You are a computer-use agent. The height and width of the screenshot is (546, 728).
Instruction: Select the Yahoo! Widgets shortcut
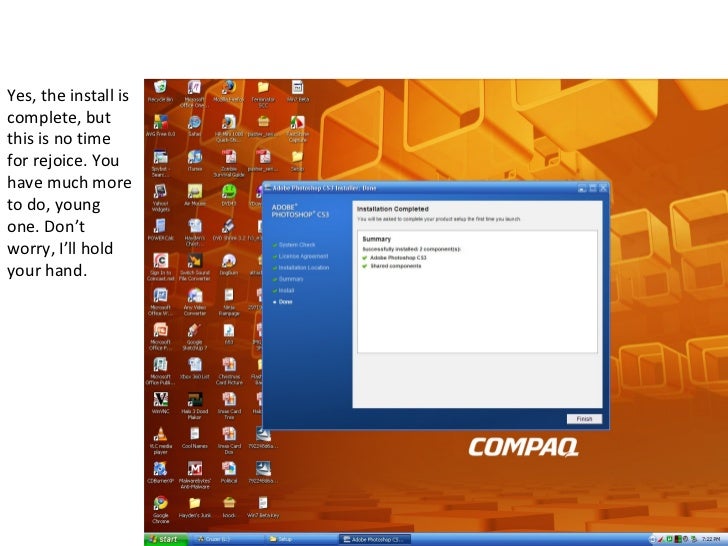(160, 198)
